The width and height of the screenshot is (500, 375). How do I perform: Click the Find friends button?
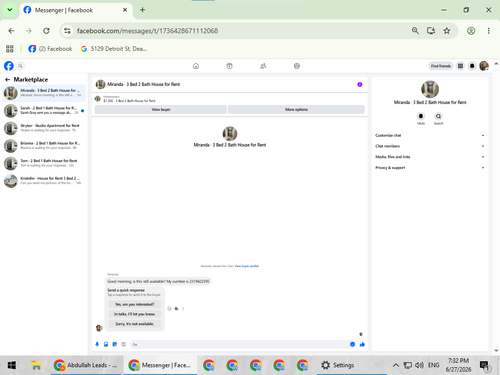(x=441, y=66)
